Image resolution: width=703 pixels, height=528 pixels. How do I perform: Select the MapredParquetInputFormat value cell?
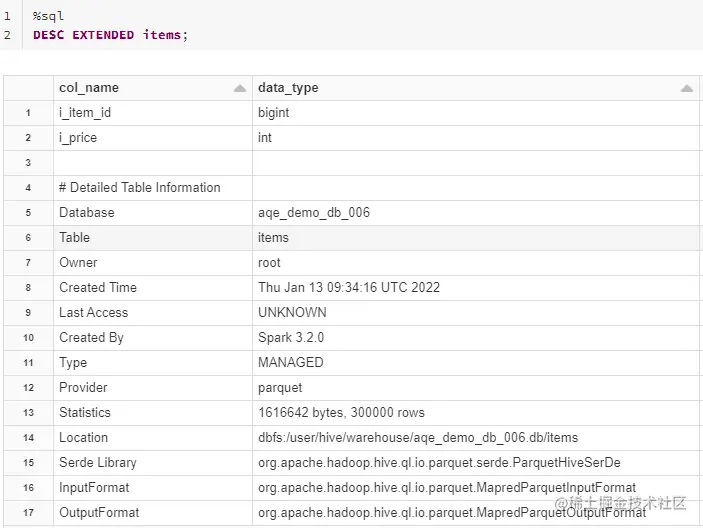(476, 488)
